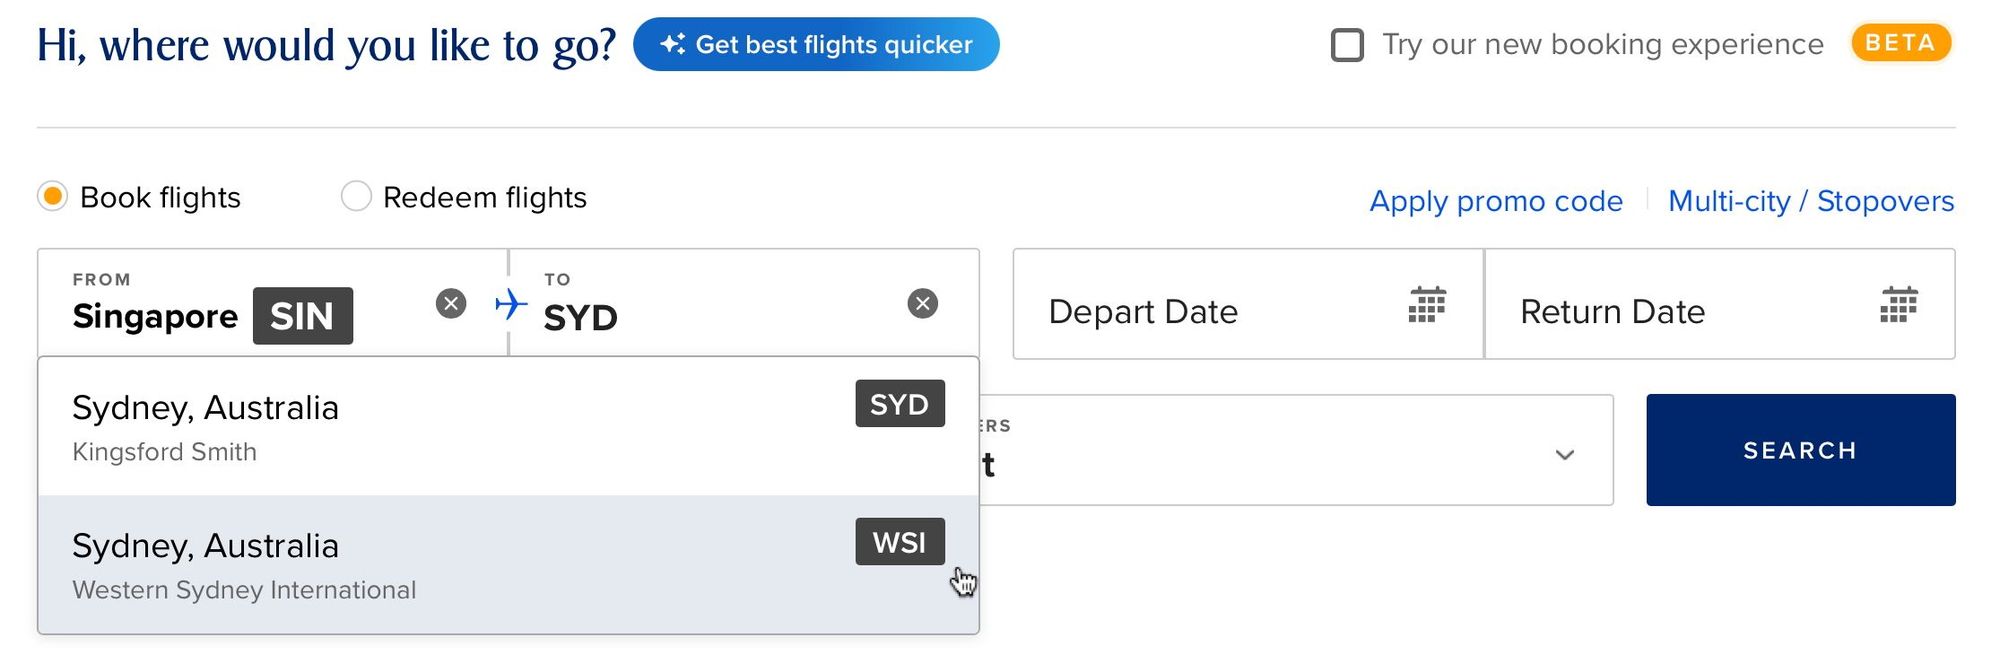Click the blue airplane swap icon
The image size is (2000, 648).
point(510,304)
